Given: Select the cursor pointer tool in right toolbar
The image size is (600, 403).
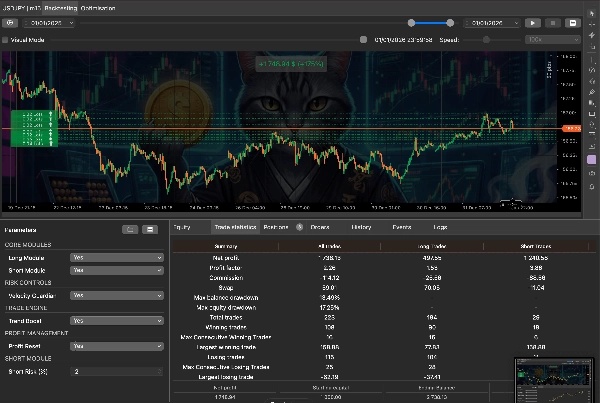Looking at the screenshot, I should click(x=592, y=13).
